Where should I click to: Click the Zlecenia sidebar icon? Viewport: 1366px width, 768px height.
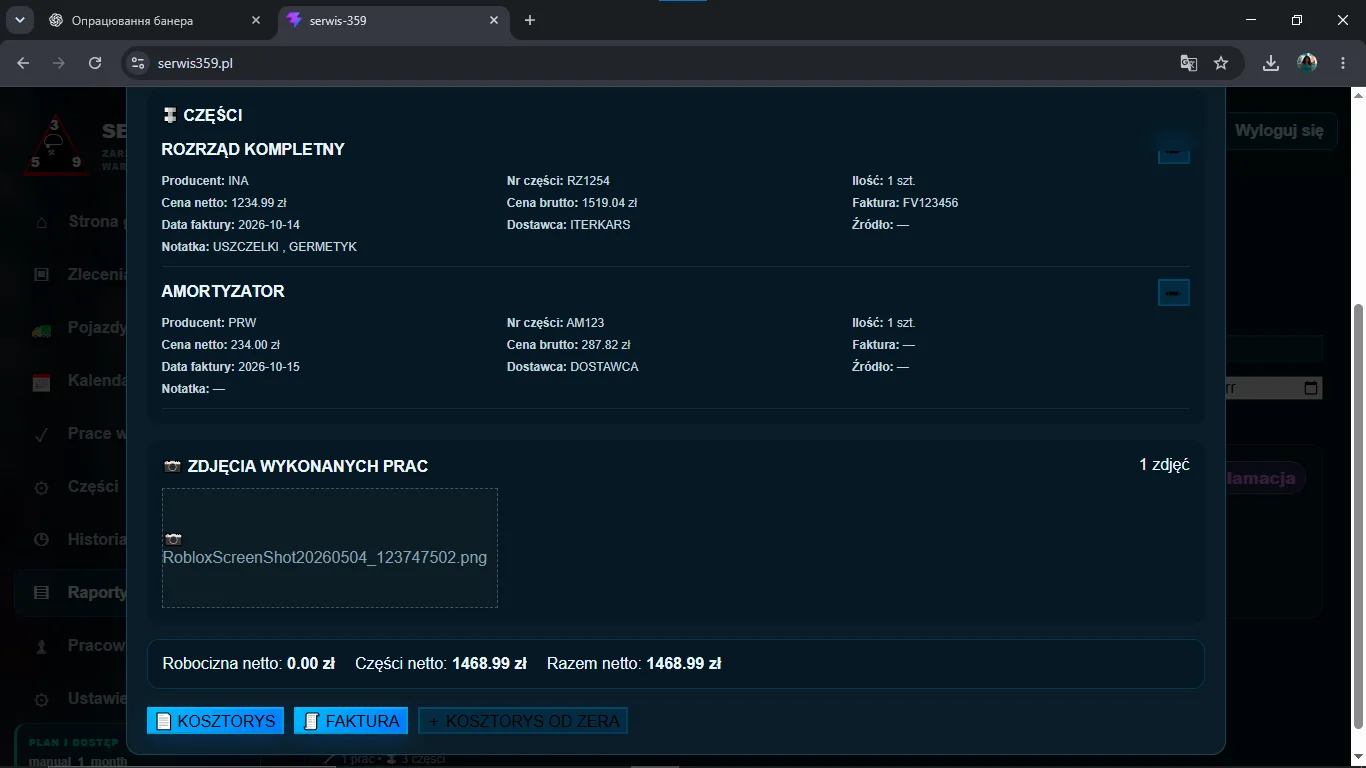click(41, 275)
